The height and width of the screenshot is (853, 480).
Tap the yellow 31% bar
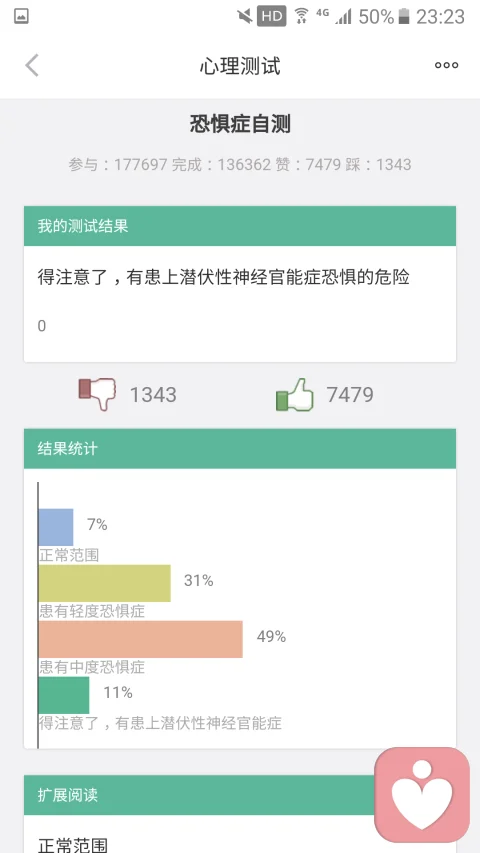click(x=104, y=583)
